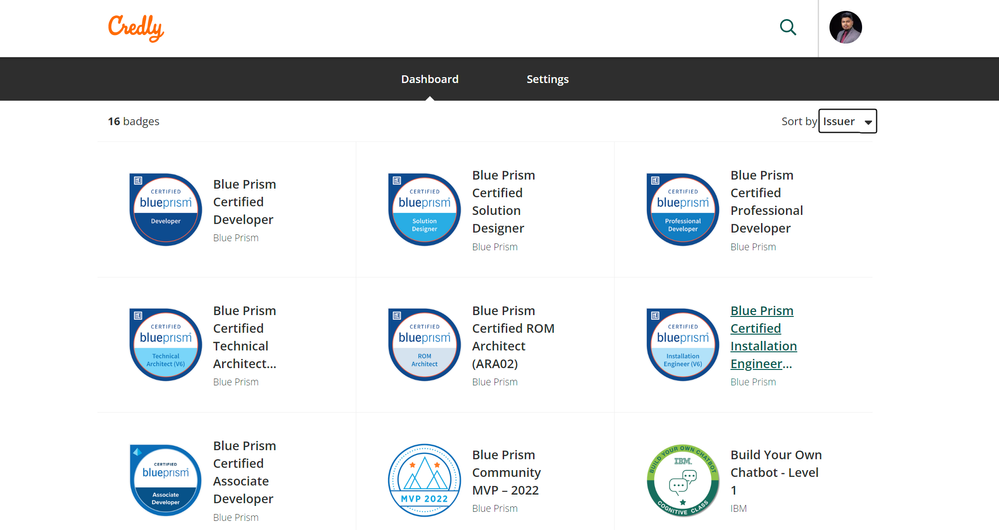The width and height of the screenshot is (999, 530).
Task: Expand the Sort by Issuer dropdown
Action: click(x=847, y=121)
